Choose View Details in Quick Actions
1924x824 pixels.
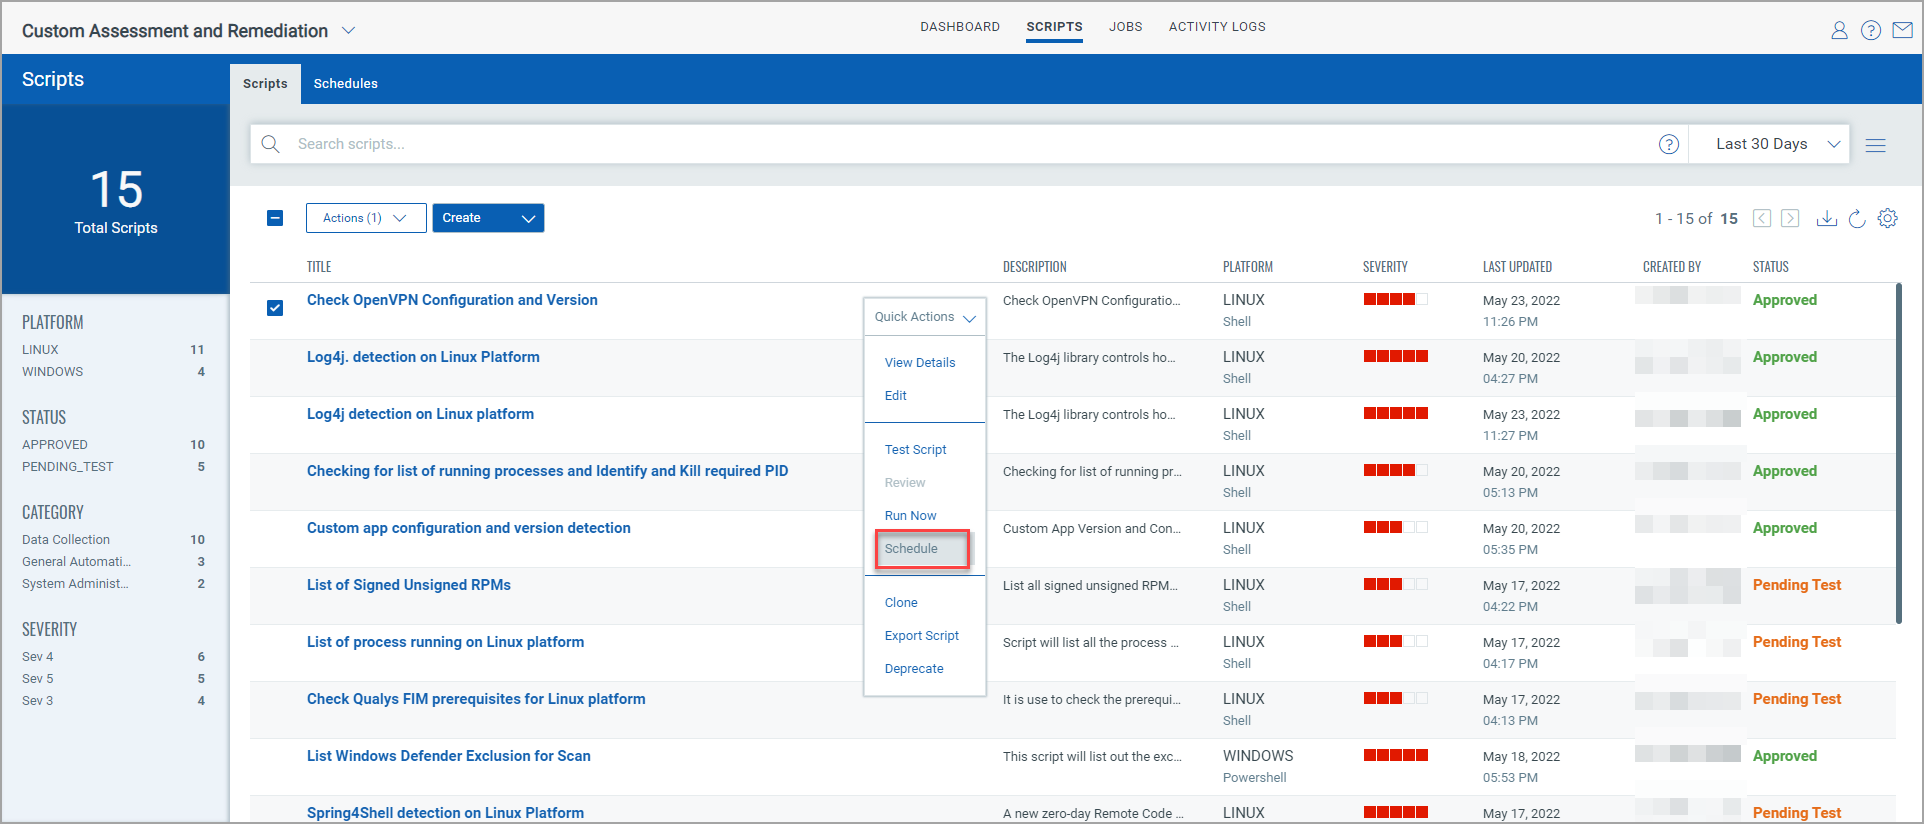coord(920,363)
